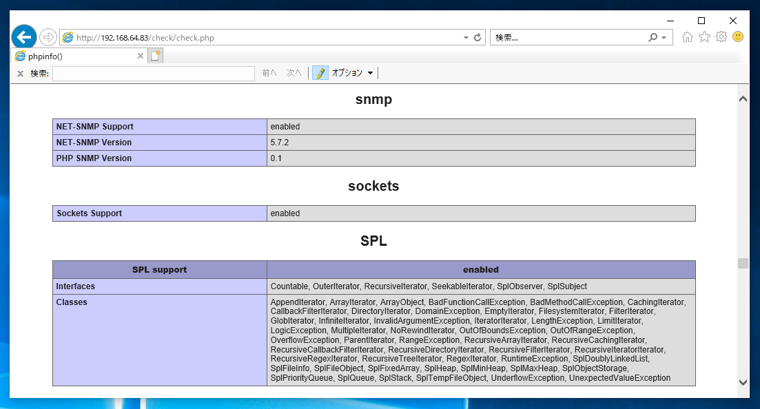Click the SPL section heading
Screen dimensions: 760x409
[374, 241]
